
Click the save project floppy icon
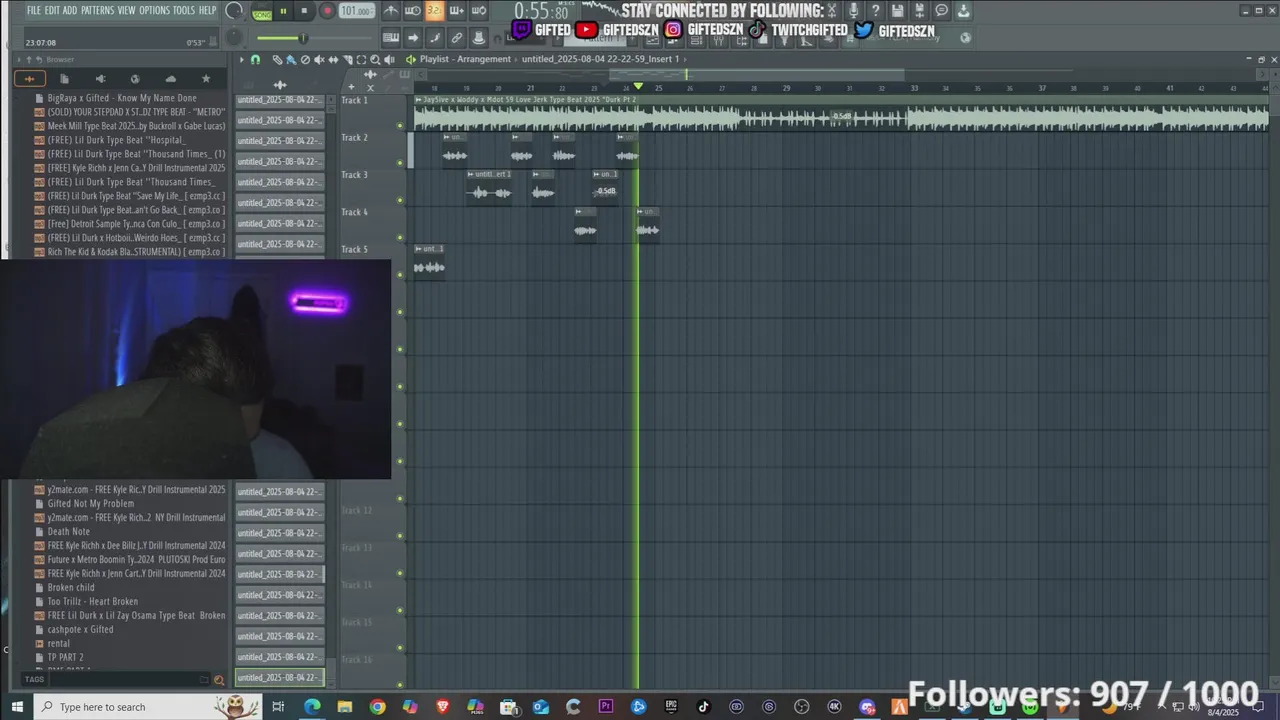[897, 10]
